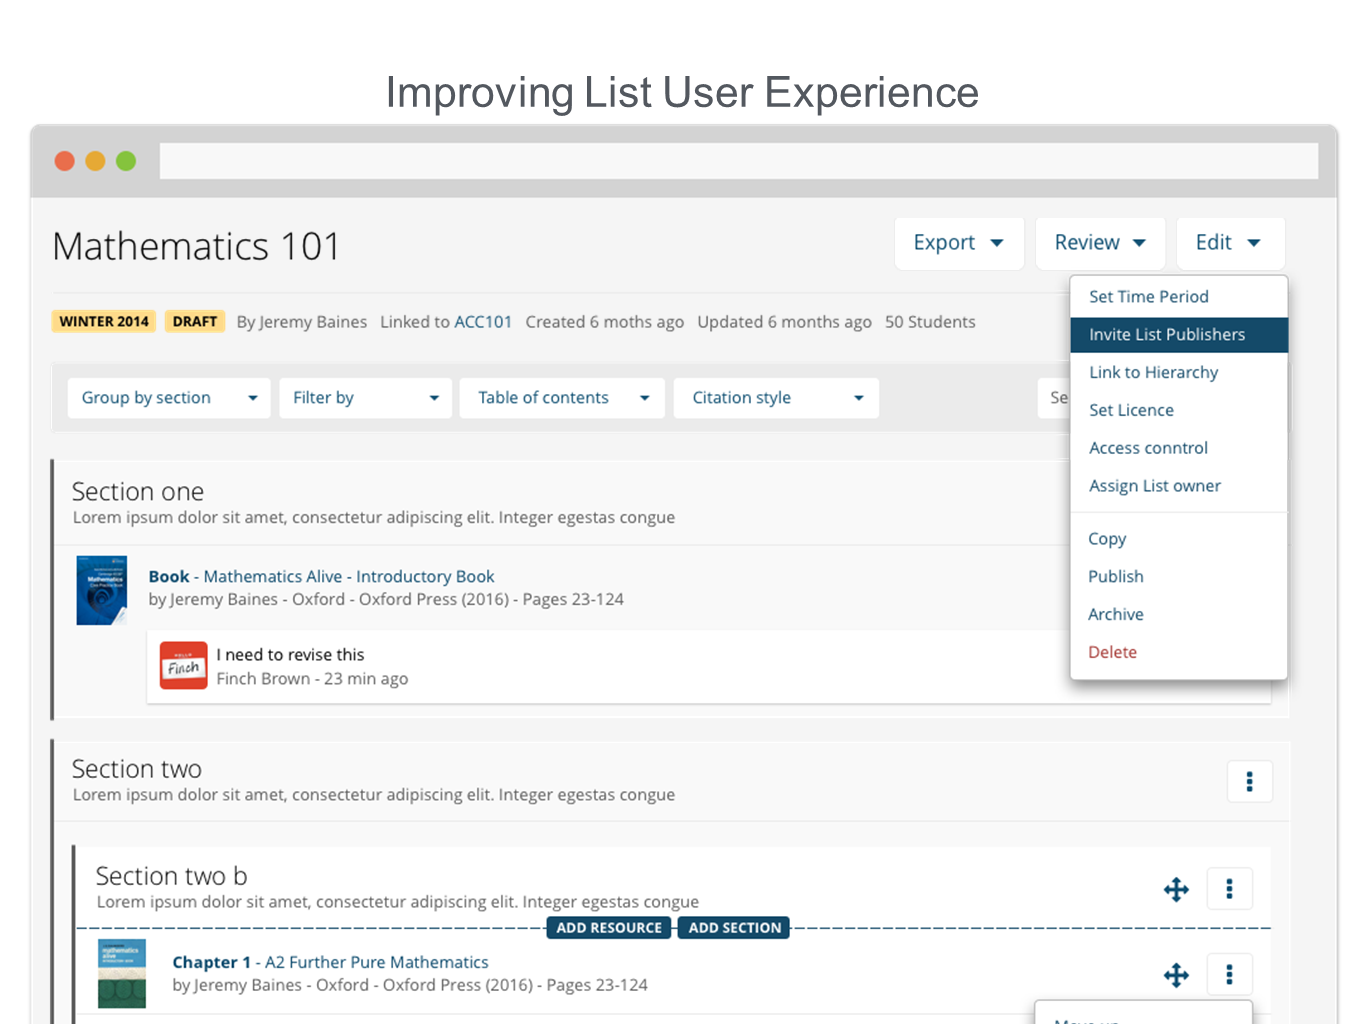Click the browser address bar field
The width and height of the screenshot is (1365, 1024).
coord(738,161)
